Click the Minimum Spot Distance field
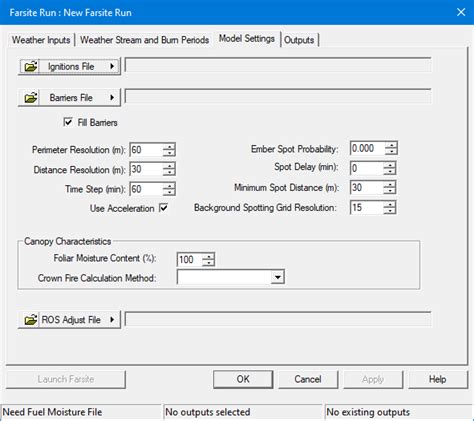 point(366,187)
